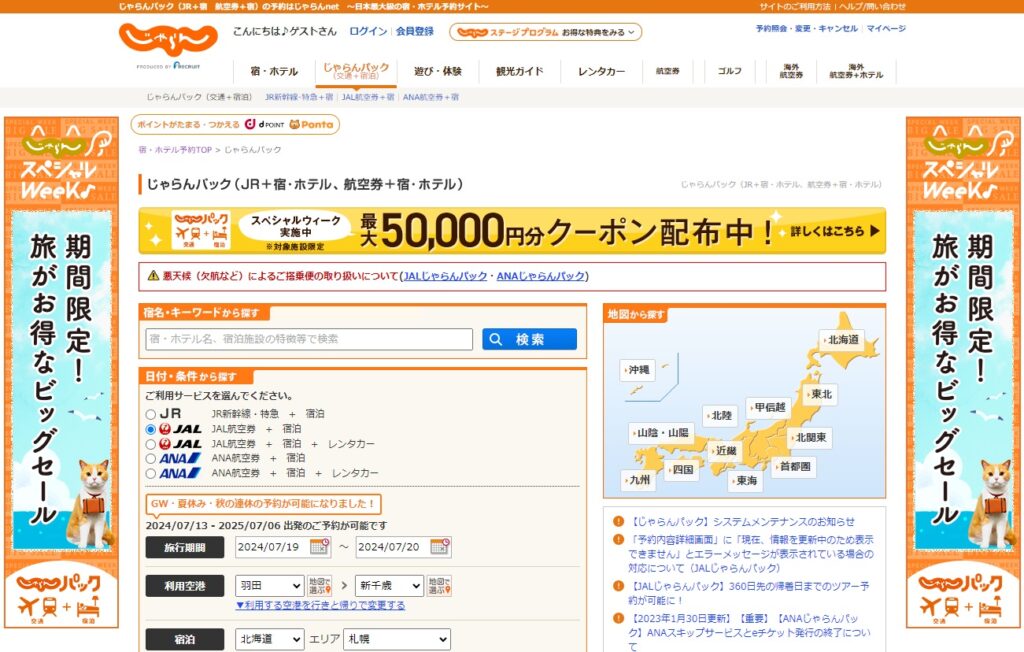The width and height of the screenshot is (1024, 652).
Task: Open the 観光ガイド tab
Action: [x=519, y=71]
